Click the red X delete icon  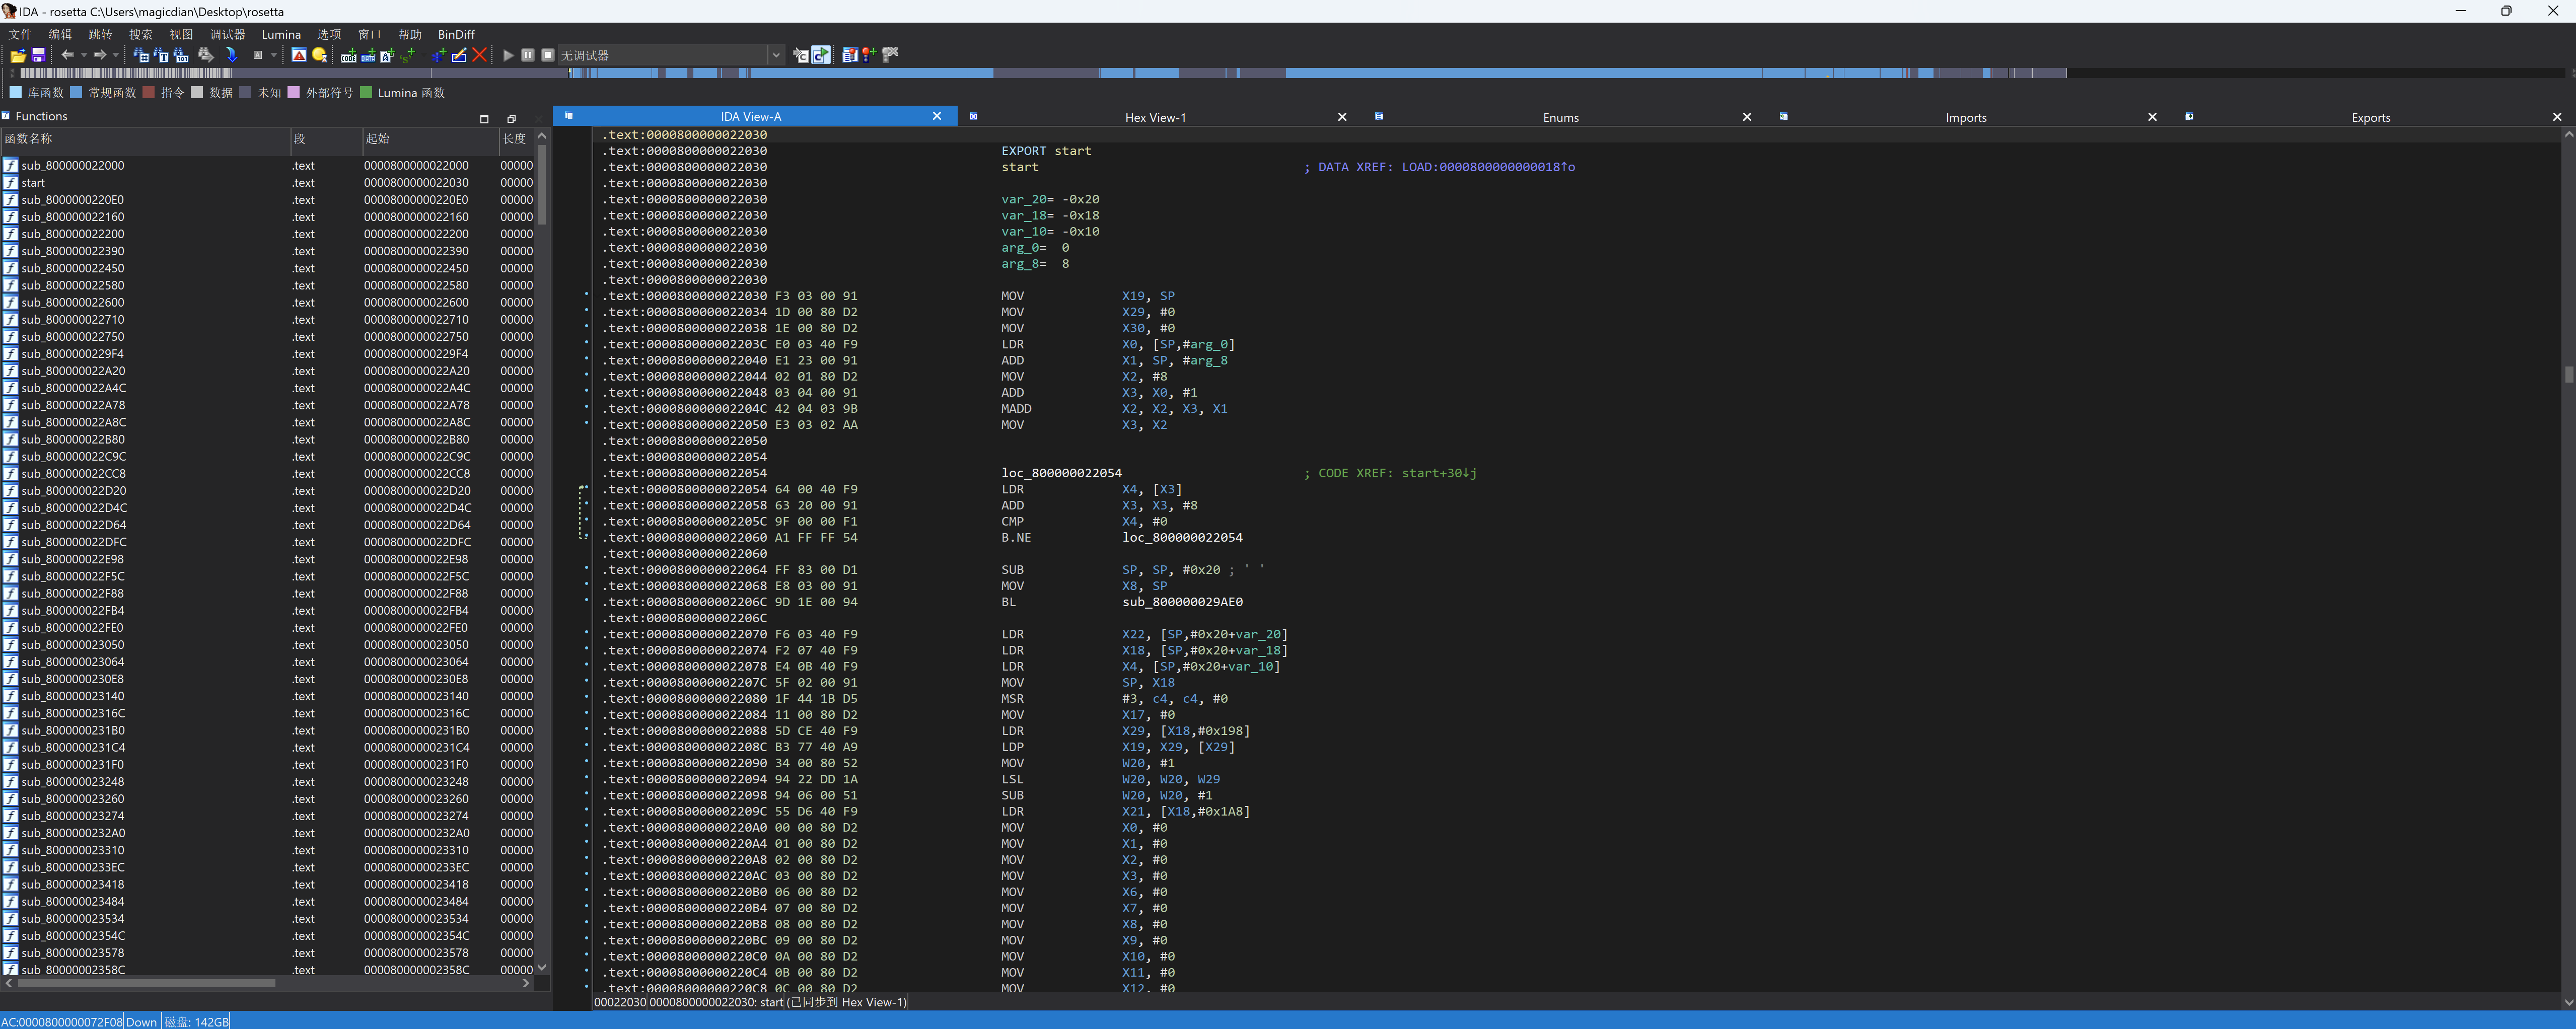479,55
